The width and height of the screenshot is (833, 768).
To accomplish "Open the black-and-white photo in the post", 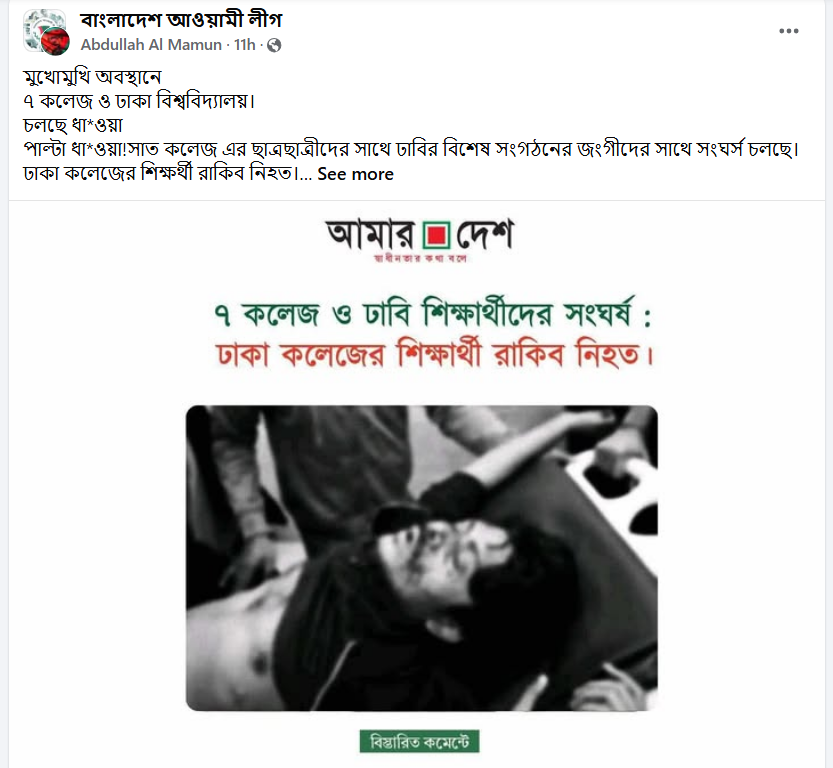I will point(422,558).
